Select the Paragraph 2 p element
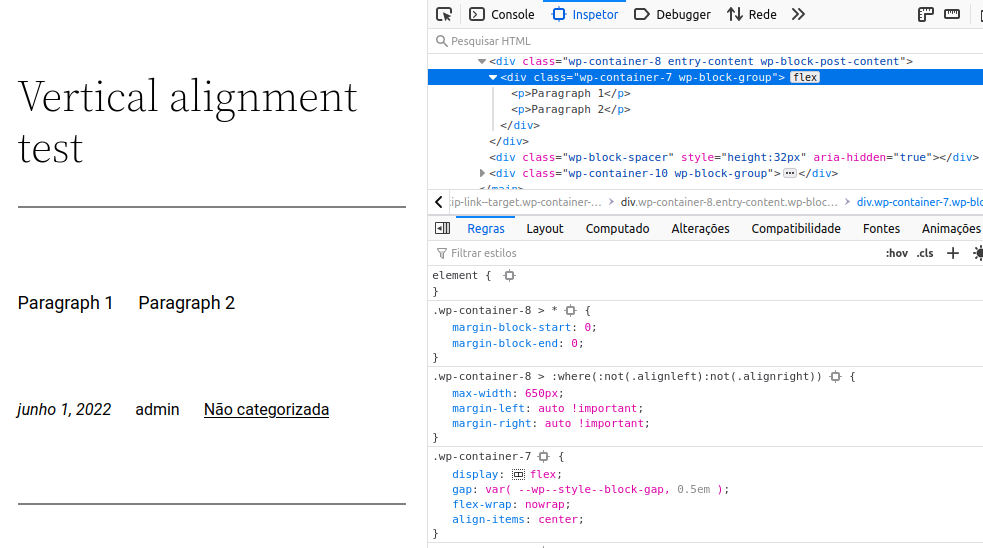 [x=570, y=109]
